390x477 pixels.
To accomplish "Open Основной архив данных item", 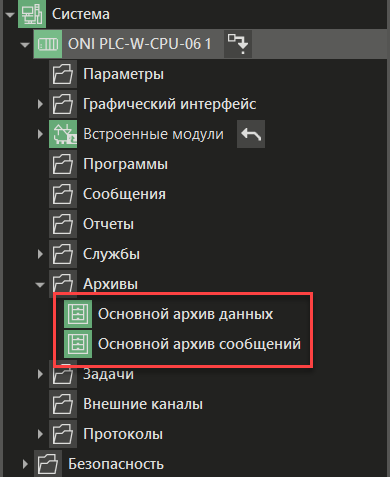I will pyautogui.click(x=186, y=314).
